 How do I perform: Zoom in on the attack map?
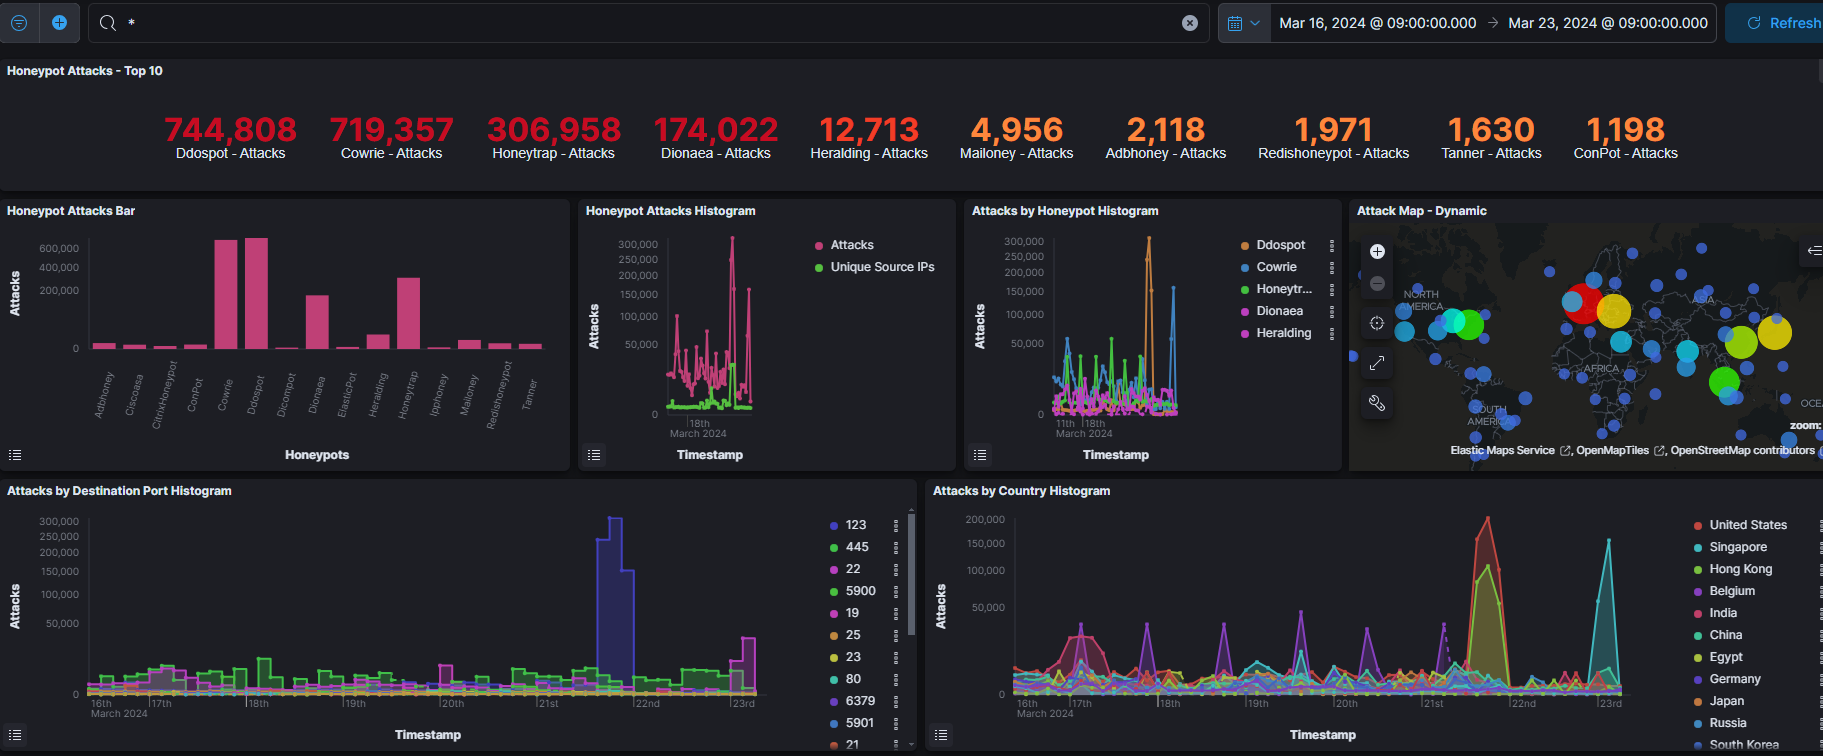pyautogui.click(x=1377, y=252)
